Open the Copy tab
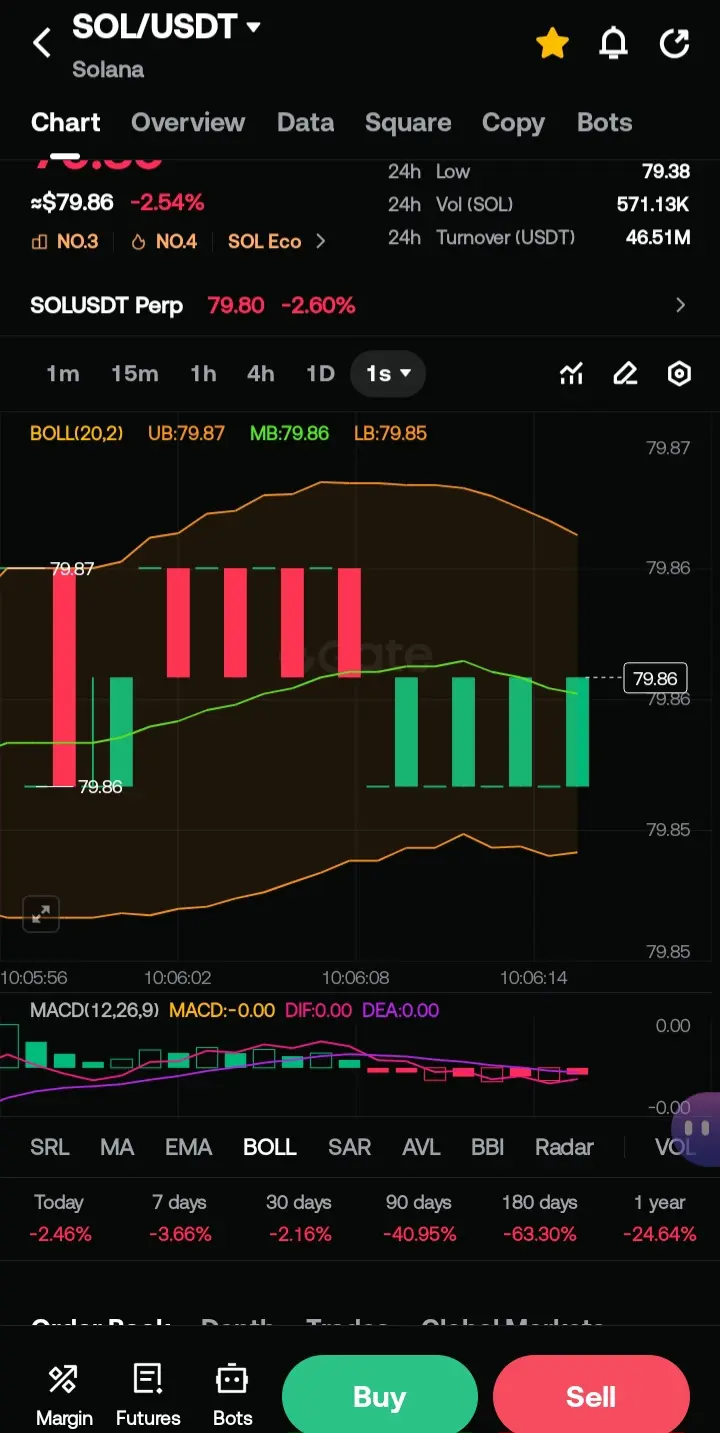Image resolution: width=720 pixels, height=1433 pixels. pos(513,123)
